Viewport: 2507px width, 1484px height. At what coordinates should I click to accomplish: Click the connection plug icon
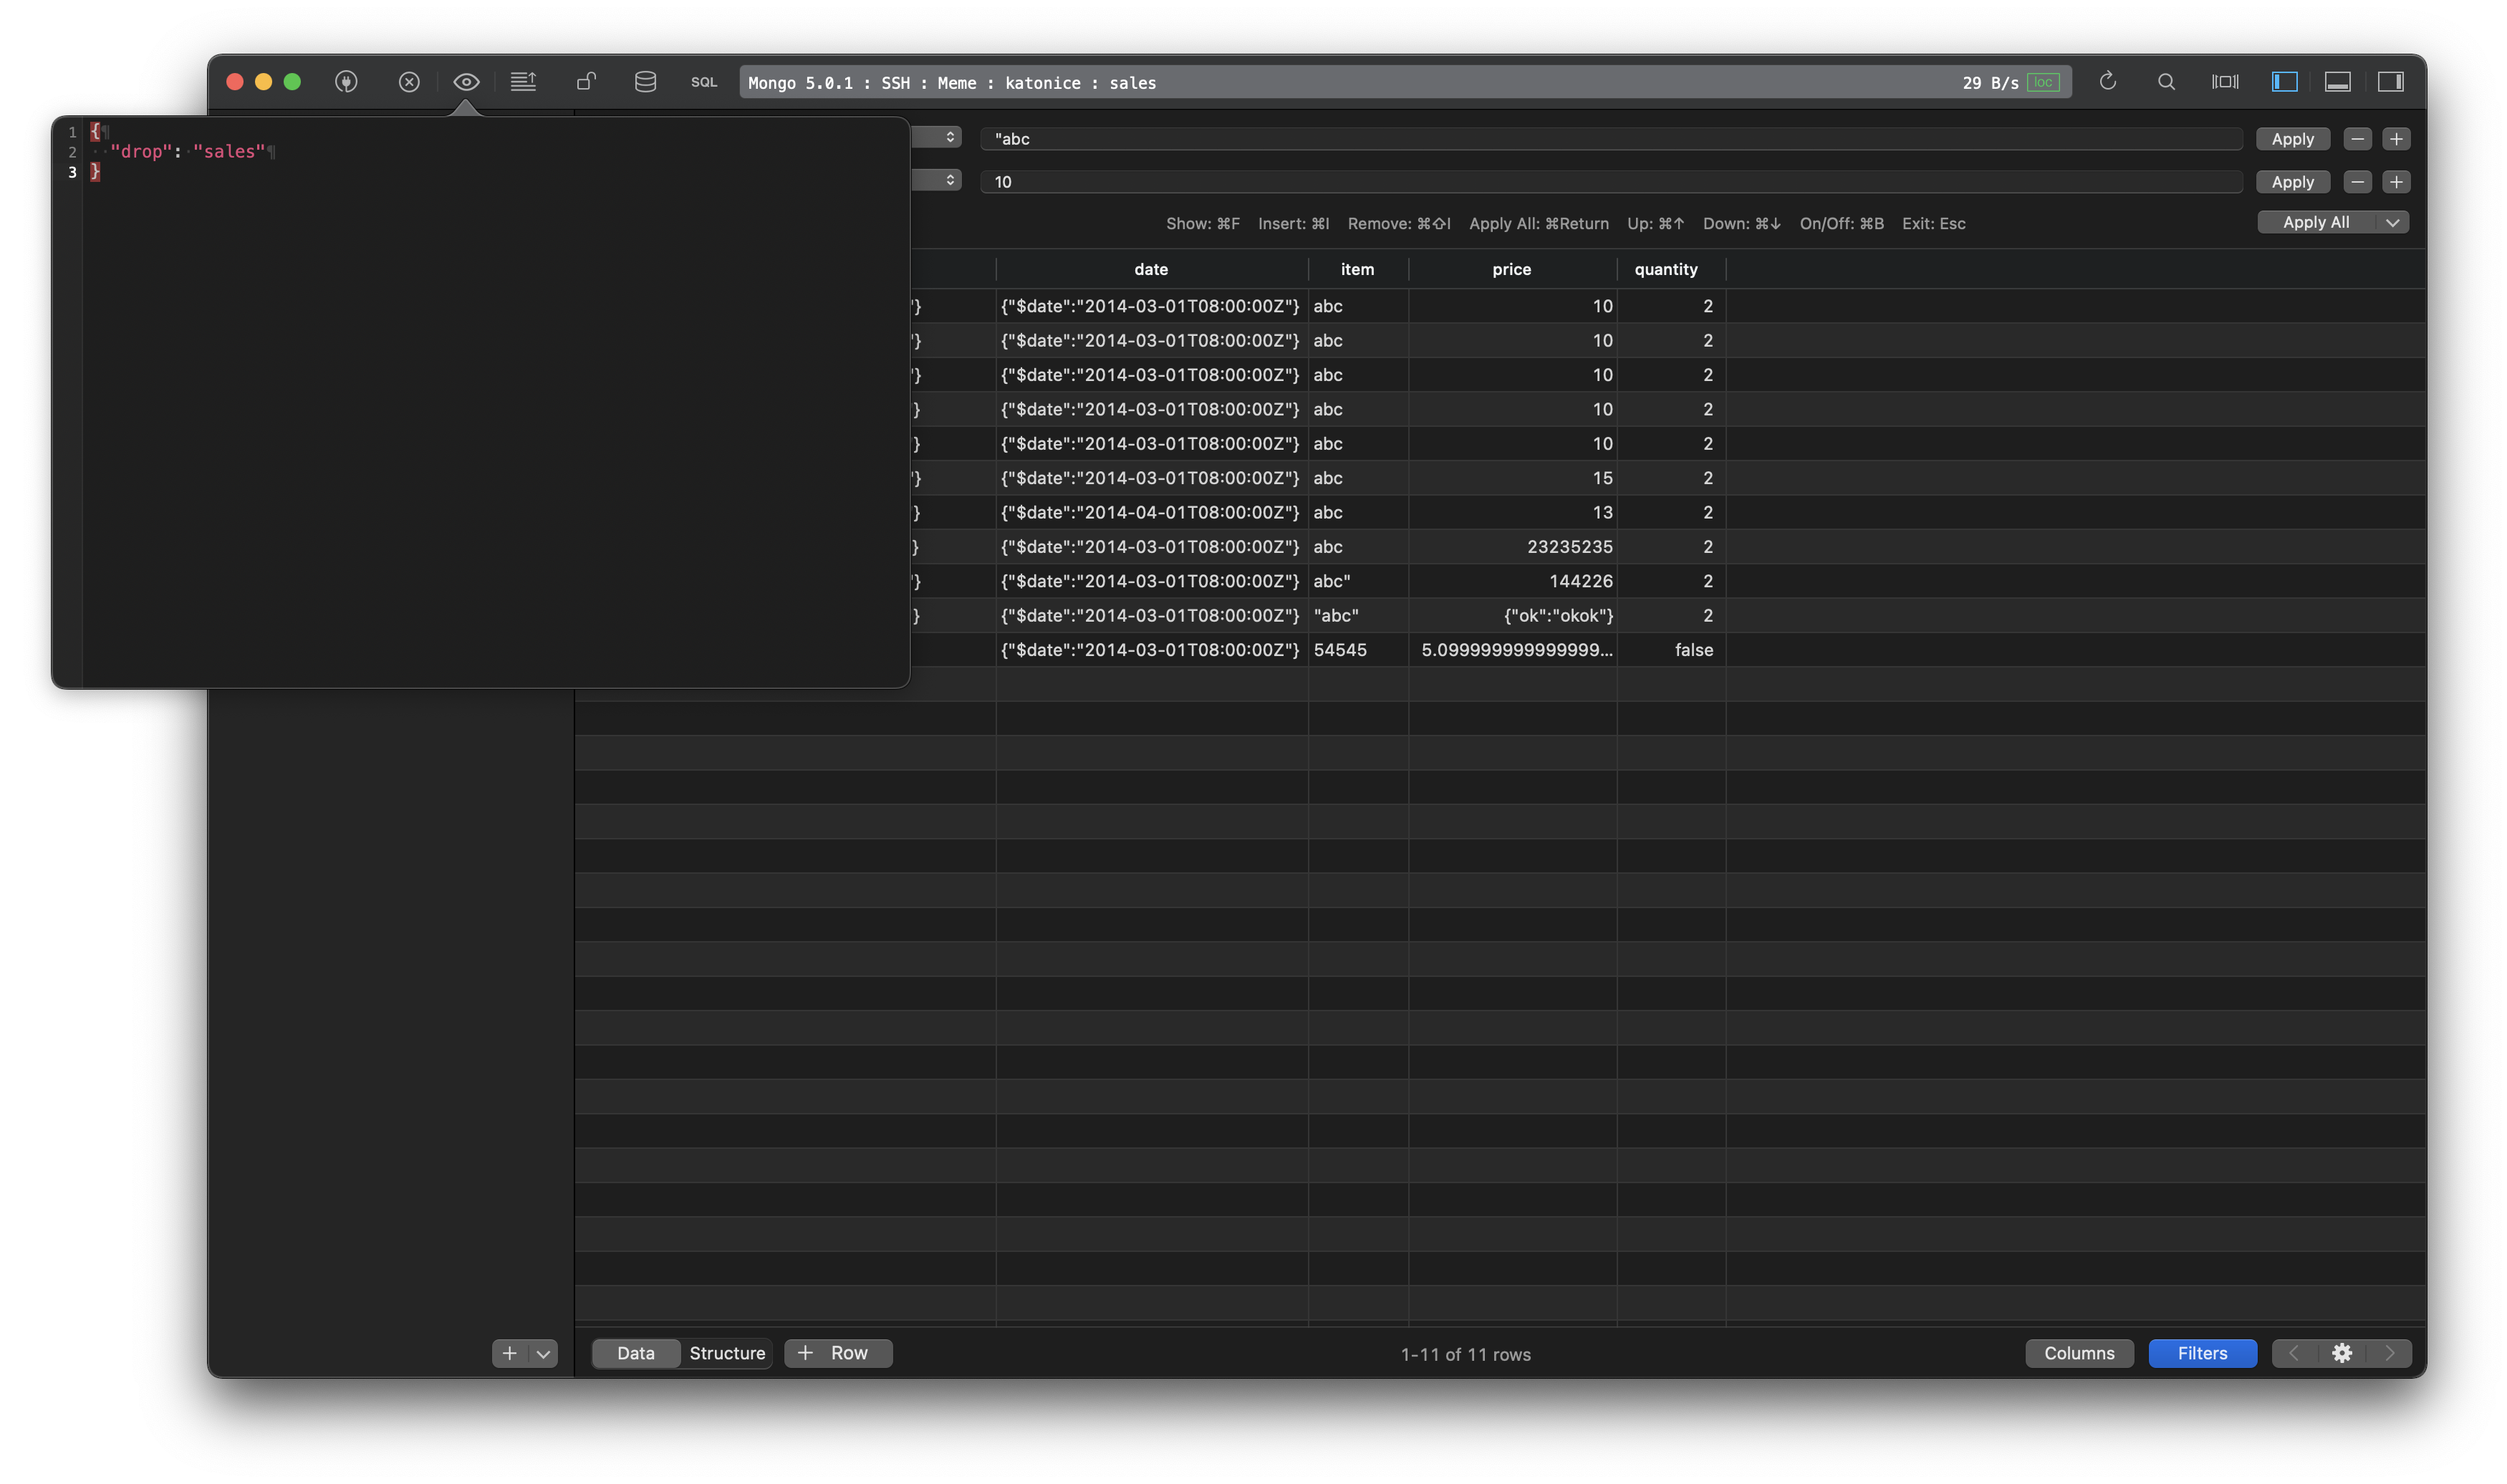coord(346,82)
